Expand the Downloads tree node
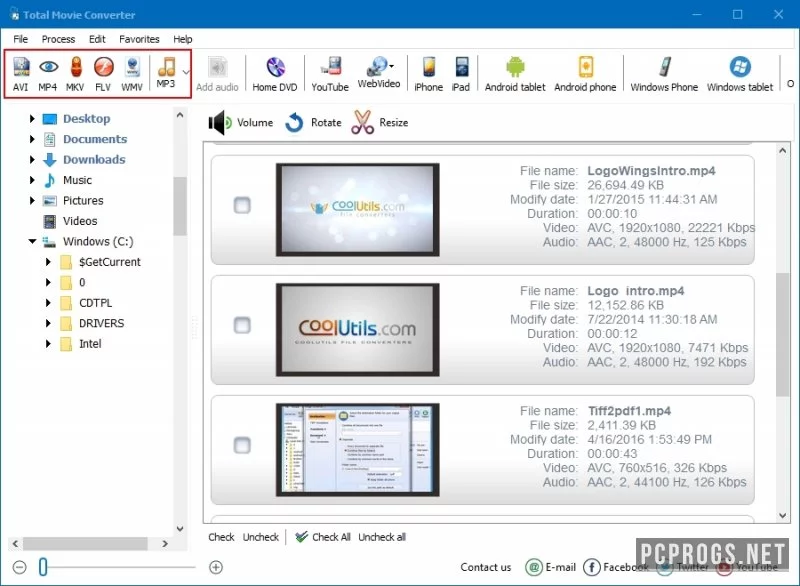This screenshot has width=800, height=586. click(x=32, y=160)
